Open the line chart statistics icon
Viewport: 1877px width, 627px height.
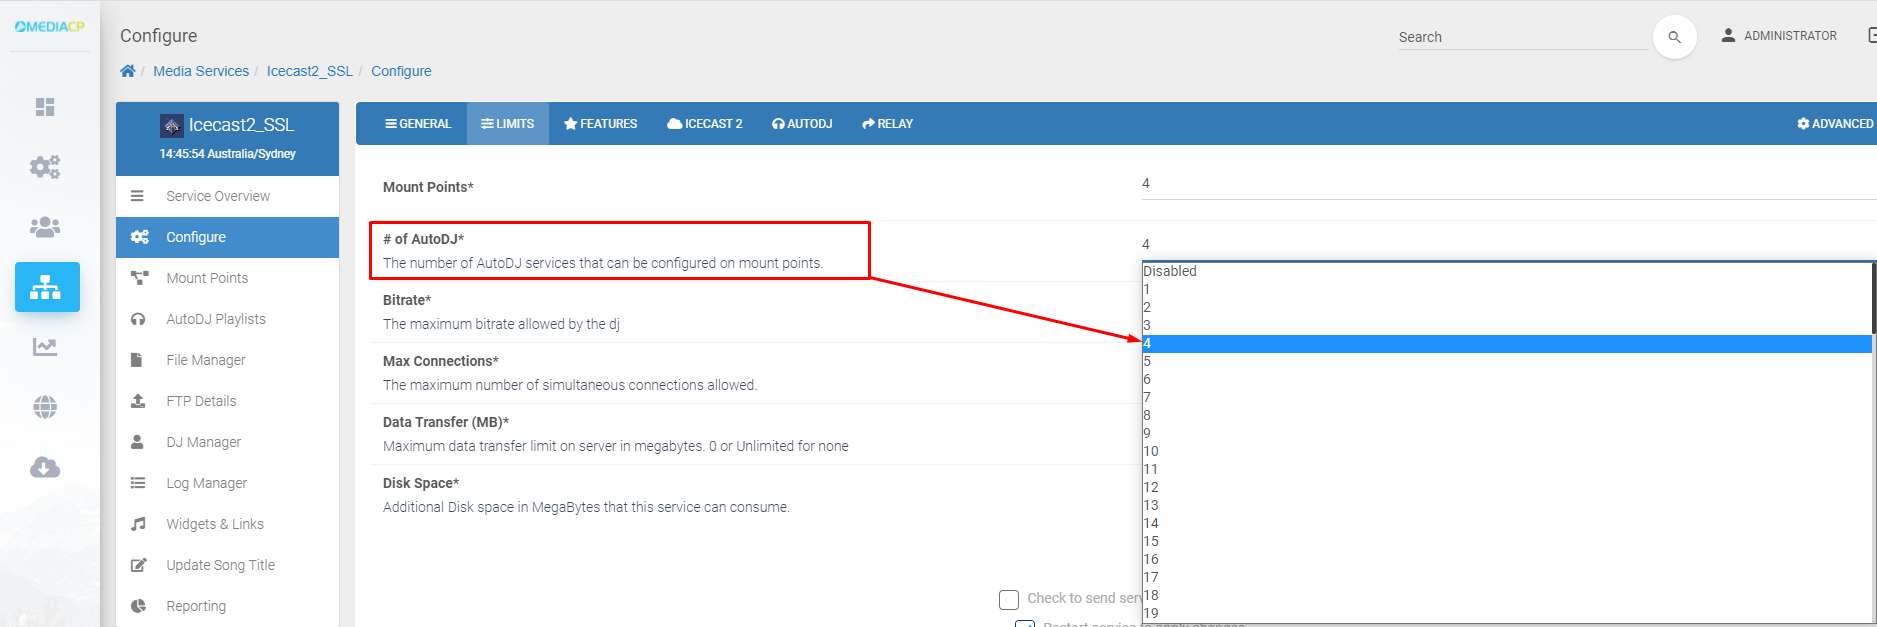(45, 347)
